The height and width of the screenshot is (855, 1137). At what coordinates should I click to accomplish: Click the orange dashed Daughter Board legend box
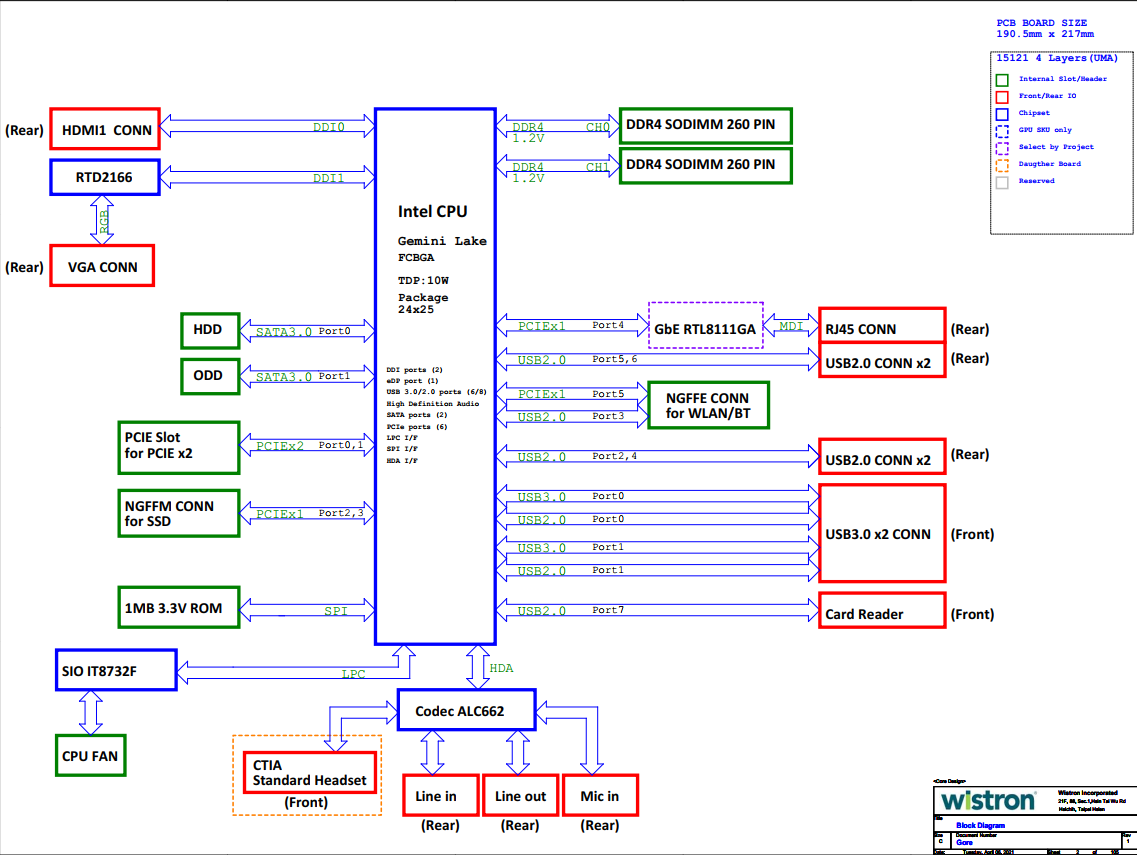[1002, 164]
